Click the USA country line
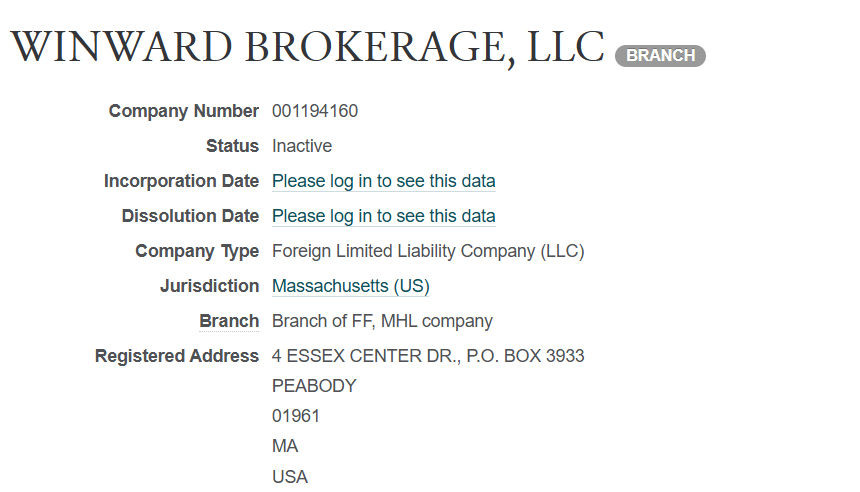The width and height of the screenshot is (860, 492). tap(289, 476)
